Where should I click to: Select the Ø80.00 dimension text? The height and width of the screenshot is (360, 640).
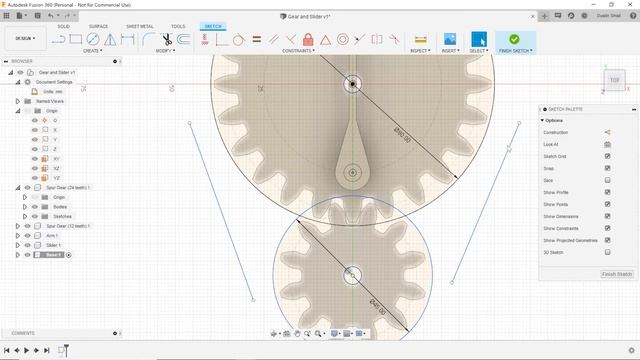pyautogui.click(x=402, y=135)
